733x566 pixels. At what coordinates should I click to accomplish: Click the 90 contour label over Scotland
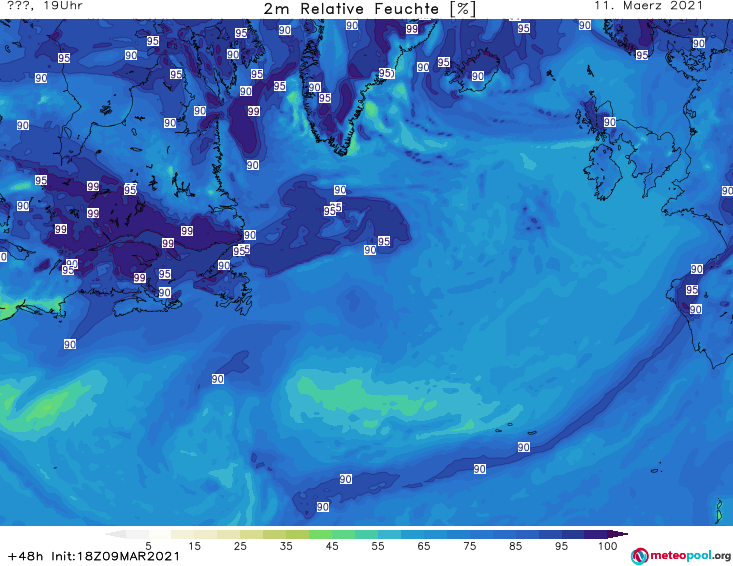[610, 122]
